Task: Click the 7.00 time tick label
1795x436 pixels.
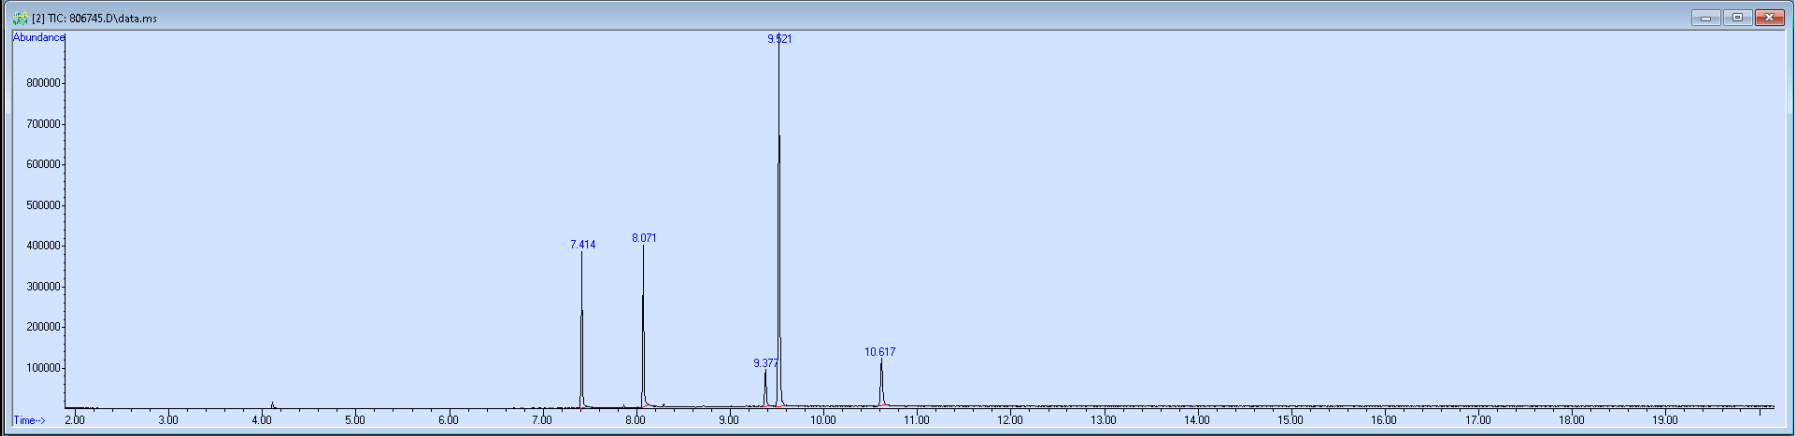Action: tap(542, 420)
